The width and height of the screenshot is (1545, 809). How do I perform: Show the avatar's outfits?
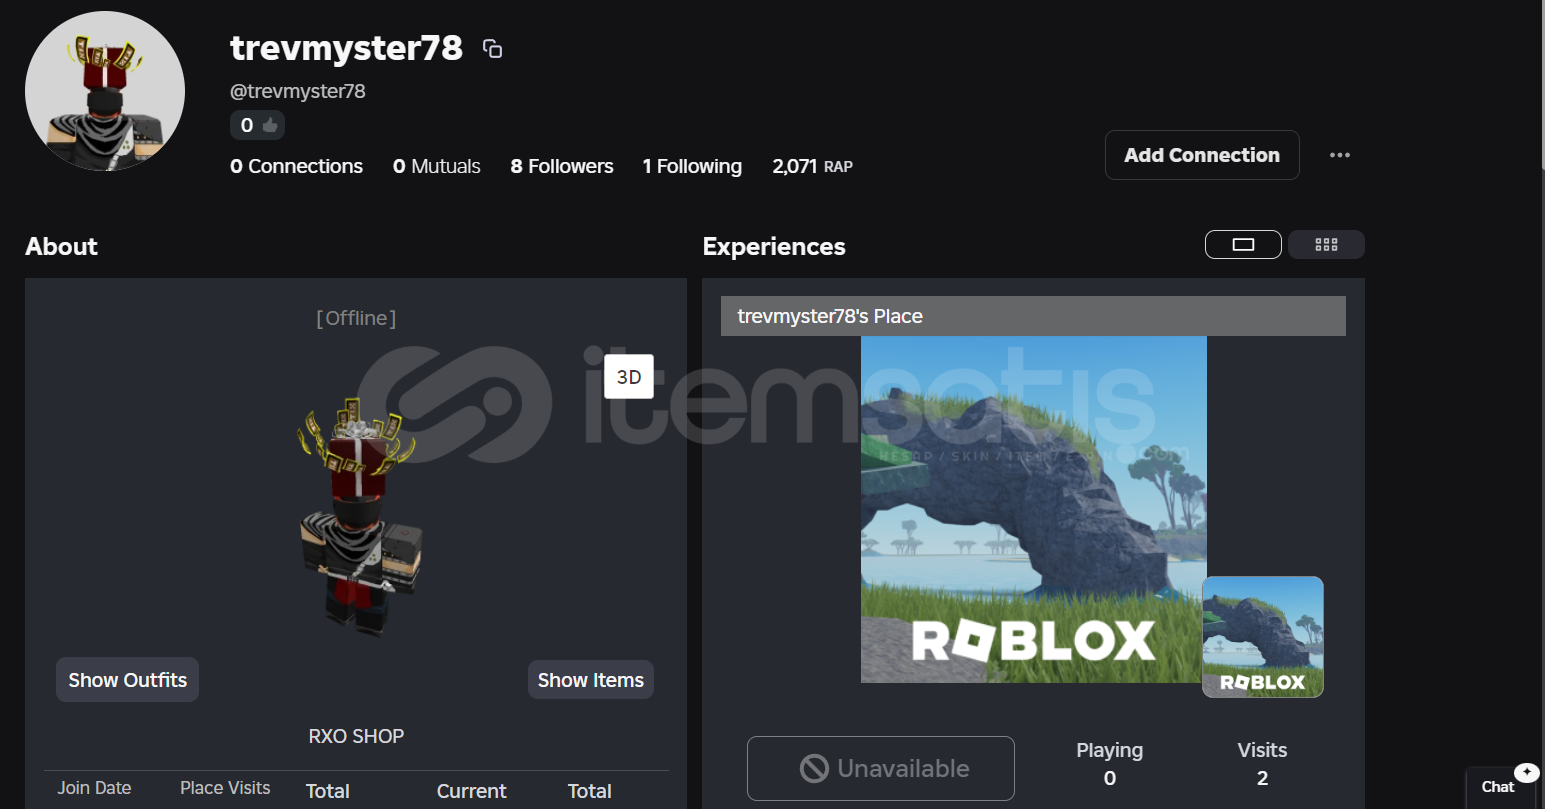point(127,680)
